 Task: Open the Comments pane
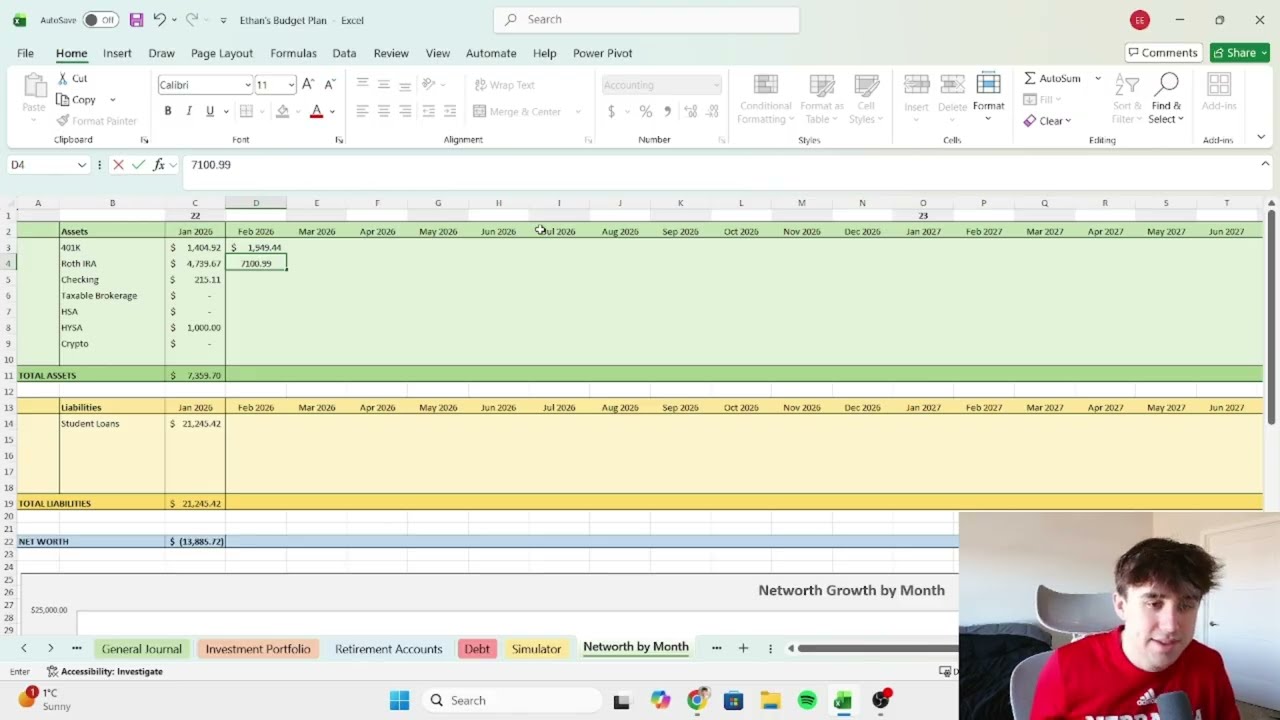pos(1162,53)
